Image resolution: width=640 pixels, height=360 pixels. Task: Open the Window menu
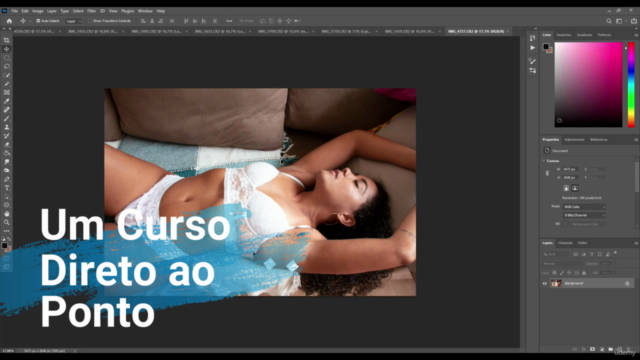pyautogui.click(x=145, y=11)
